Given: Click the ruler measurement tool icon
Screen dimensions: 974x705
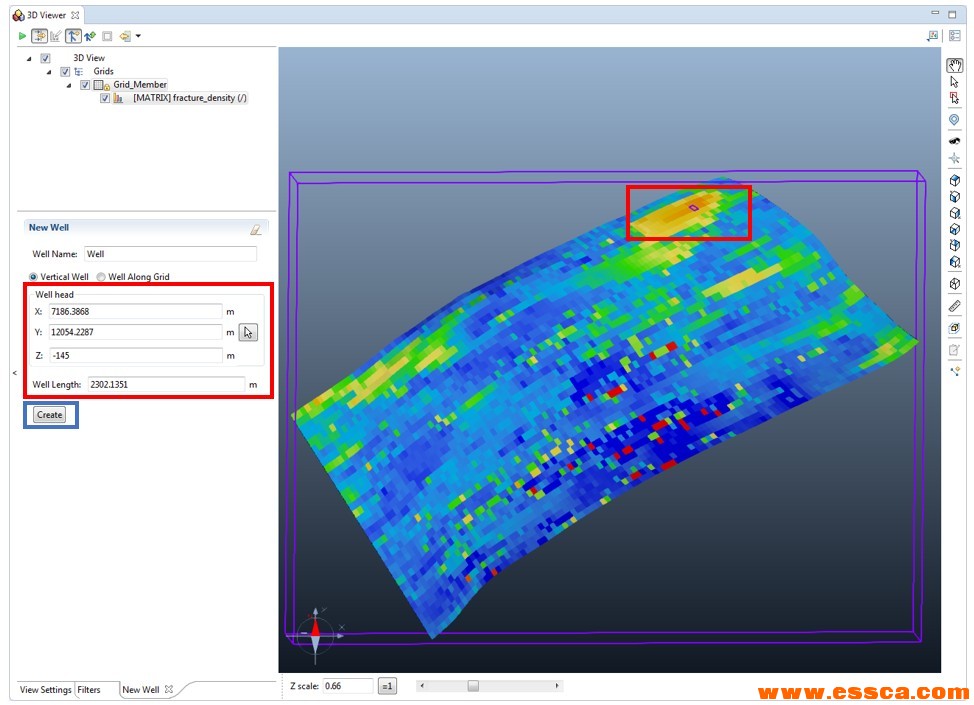Looking at the screenshot, I should [x=954, y=306].
